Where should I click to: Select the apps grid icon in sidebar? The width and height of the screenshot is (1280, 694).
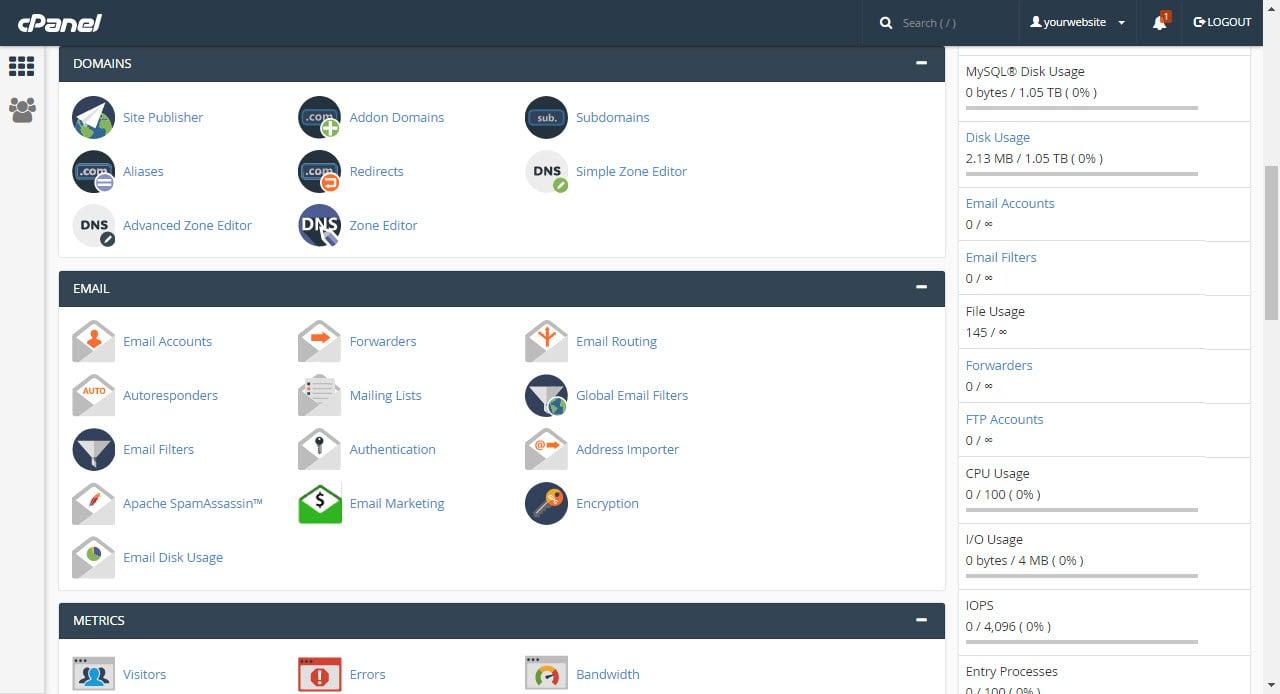(x=21, y=66)
